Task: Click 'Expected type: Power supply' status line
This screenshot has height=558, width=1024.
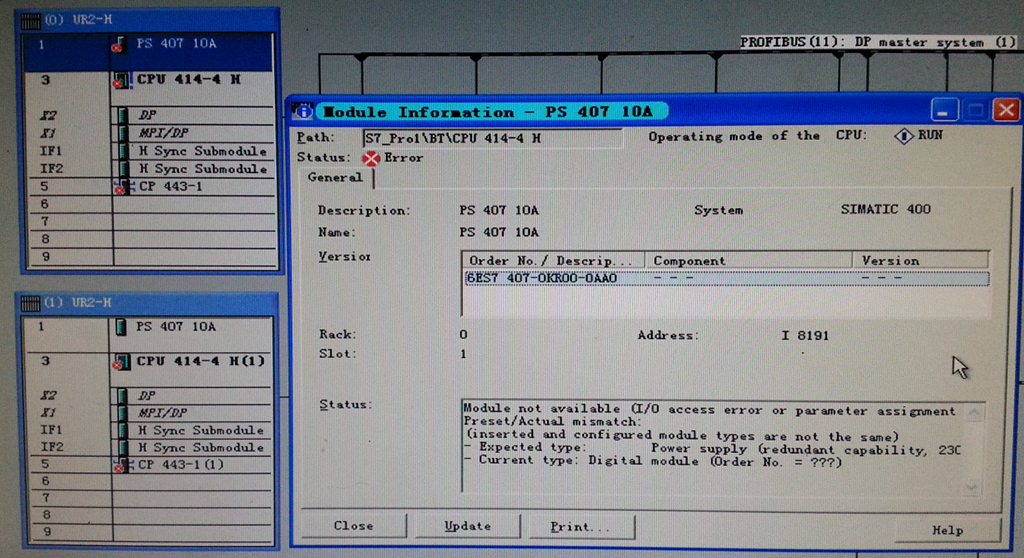Action: (x=712, y=450)
